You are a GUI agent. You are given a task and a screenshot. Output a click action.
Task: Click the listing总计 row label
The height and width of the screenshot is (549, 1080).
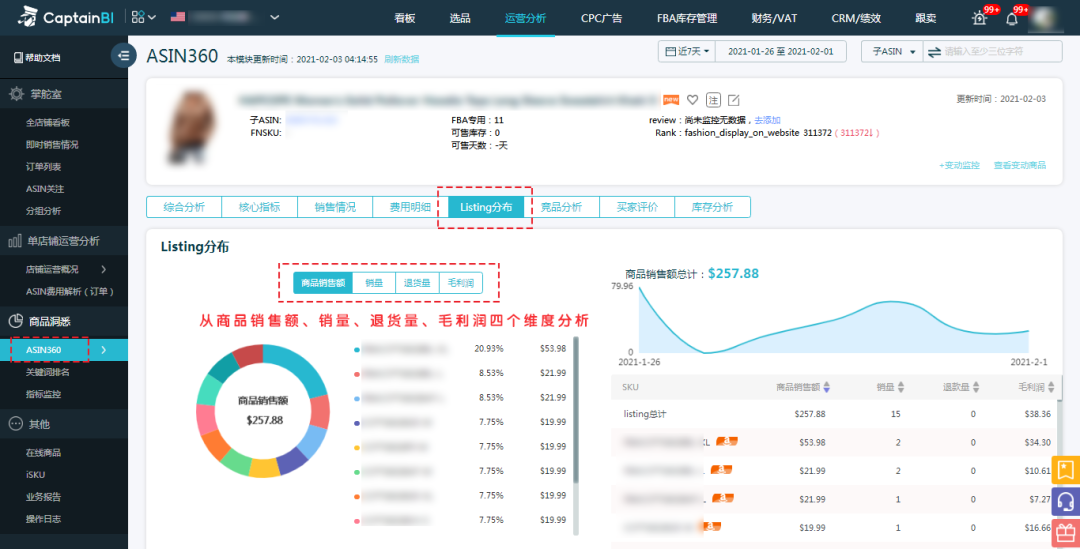[645, 414]
